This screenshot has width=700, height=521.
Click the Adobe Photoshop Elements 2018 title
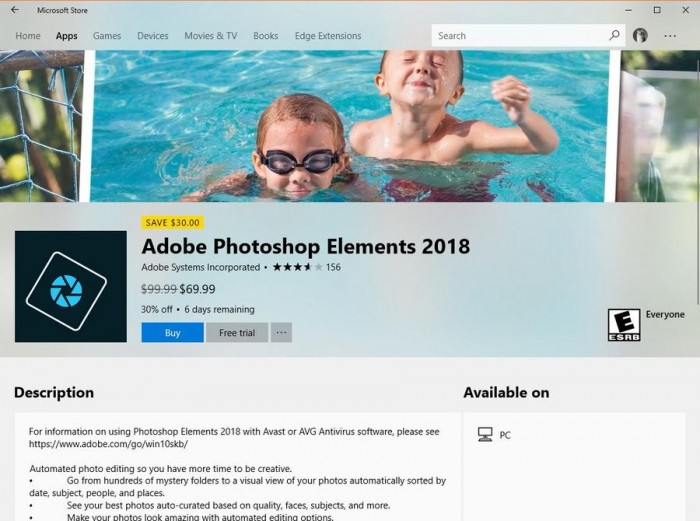coord(306,246)
